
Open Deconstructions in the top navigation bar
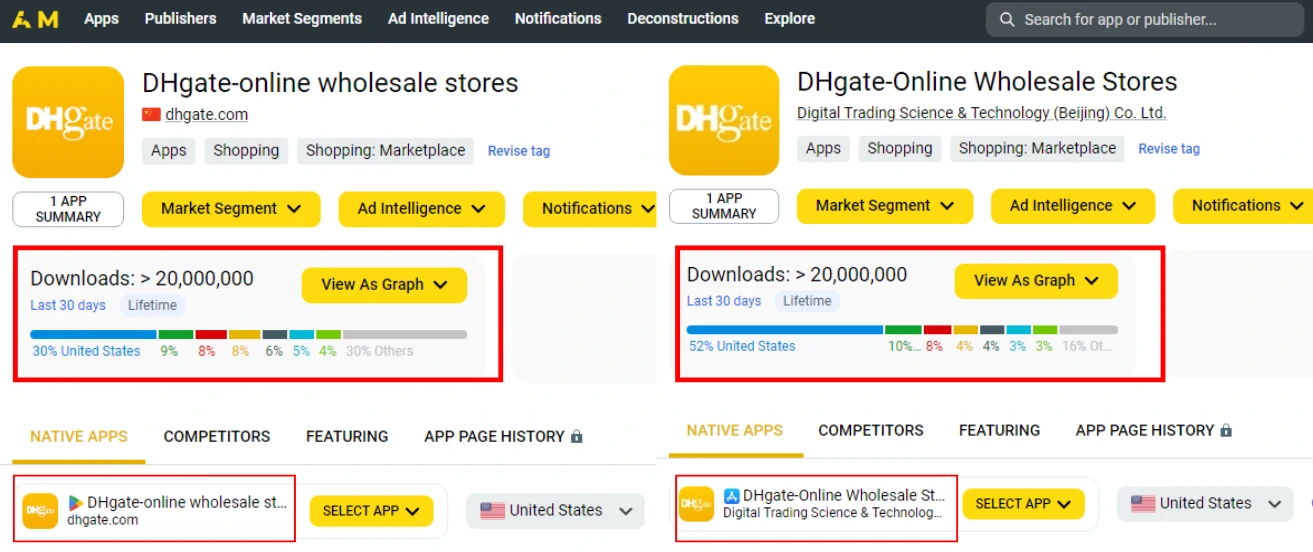pos(683,19)
